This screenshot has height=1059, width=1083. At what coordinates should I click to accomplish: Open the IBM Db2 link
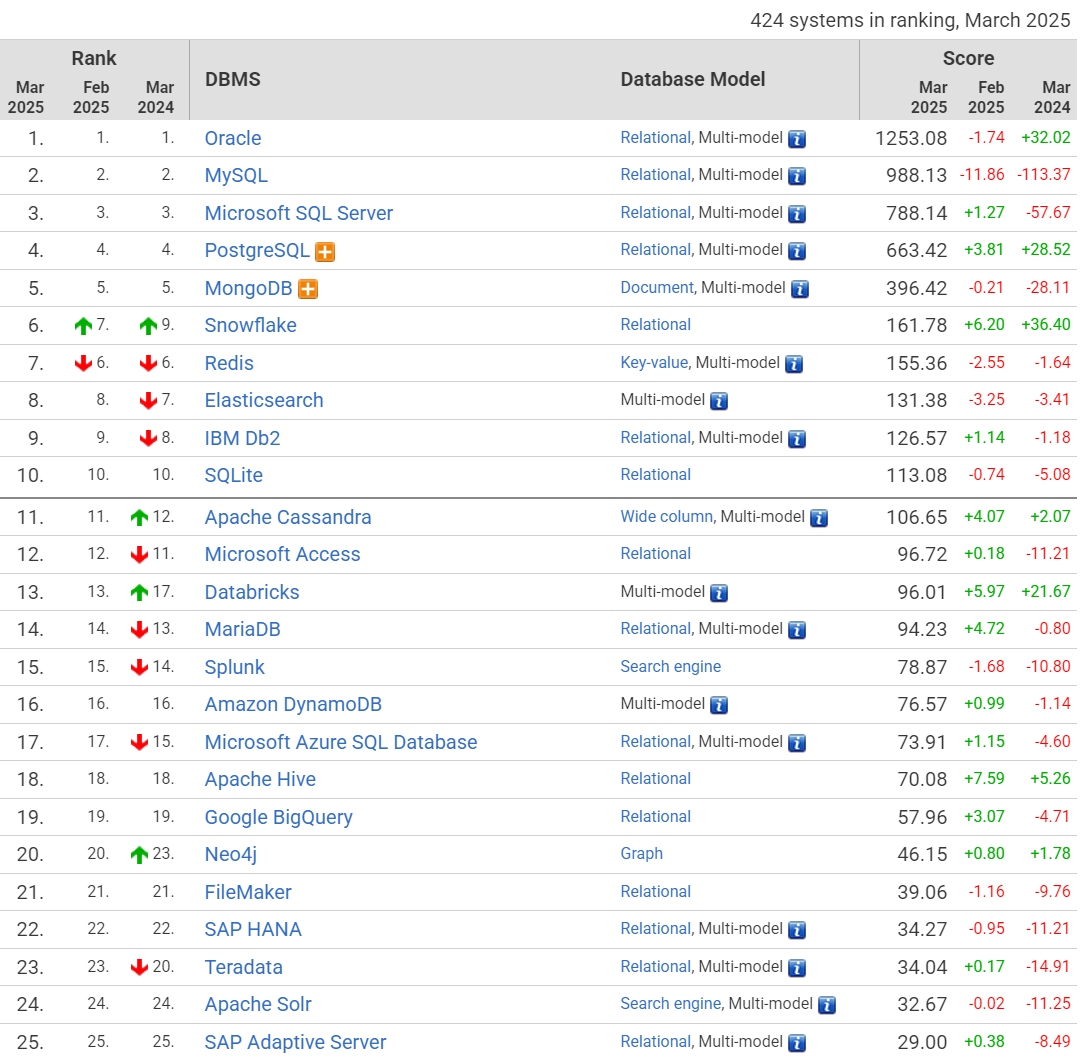(x=242, y=439)
